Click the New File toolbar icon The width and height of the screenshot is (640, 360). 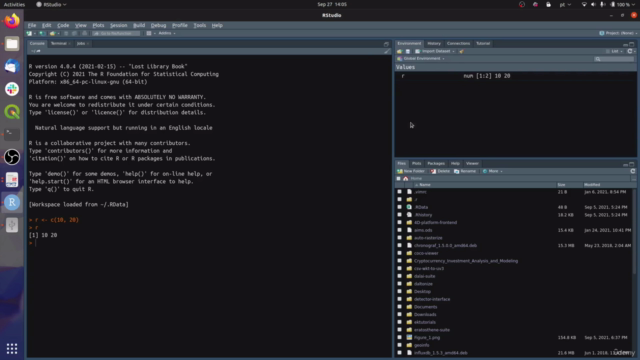coord(29,33)
